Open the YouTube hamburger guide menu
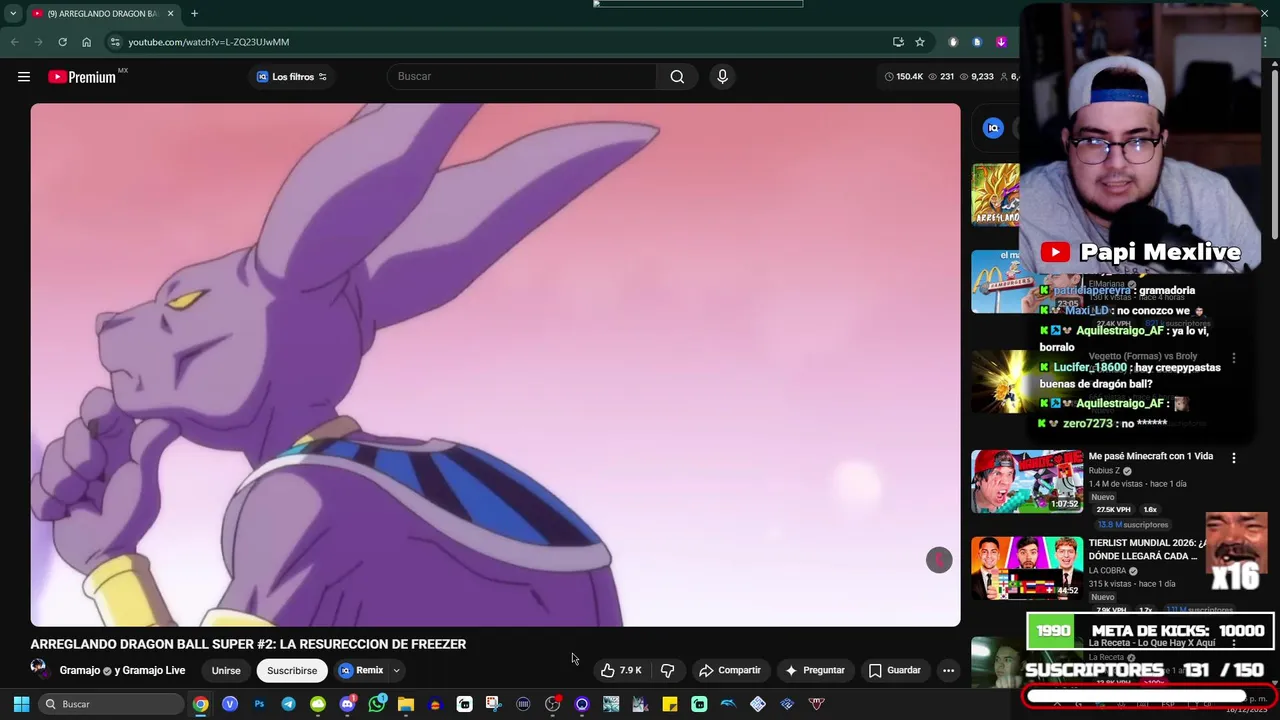 click(24, 77)
